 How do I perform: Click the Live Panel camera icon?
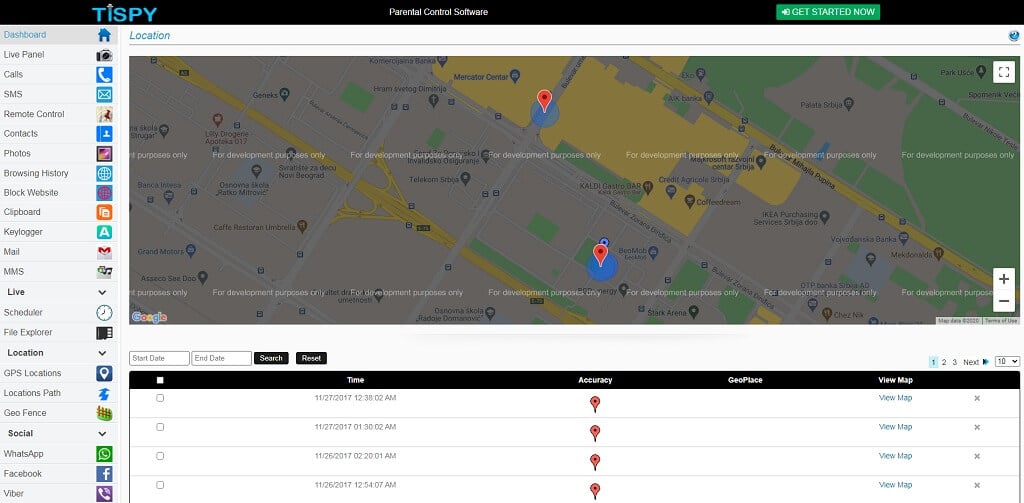(104, 55)
